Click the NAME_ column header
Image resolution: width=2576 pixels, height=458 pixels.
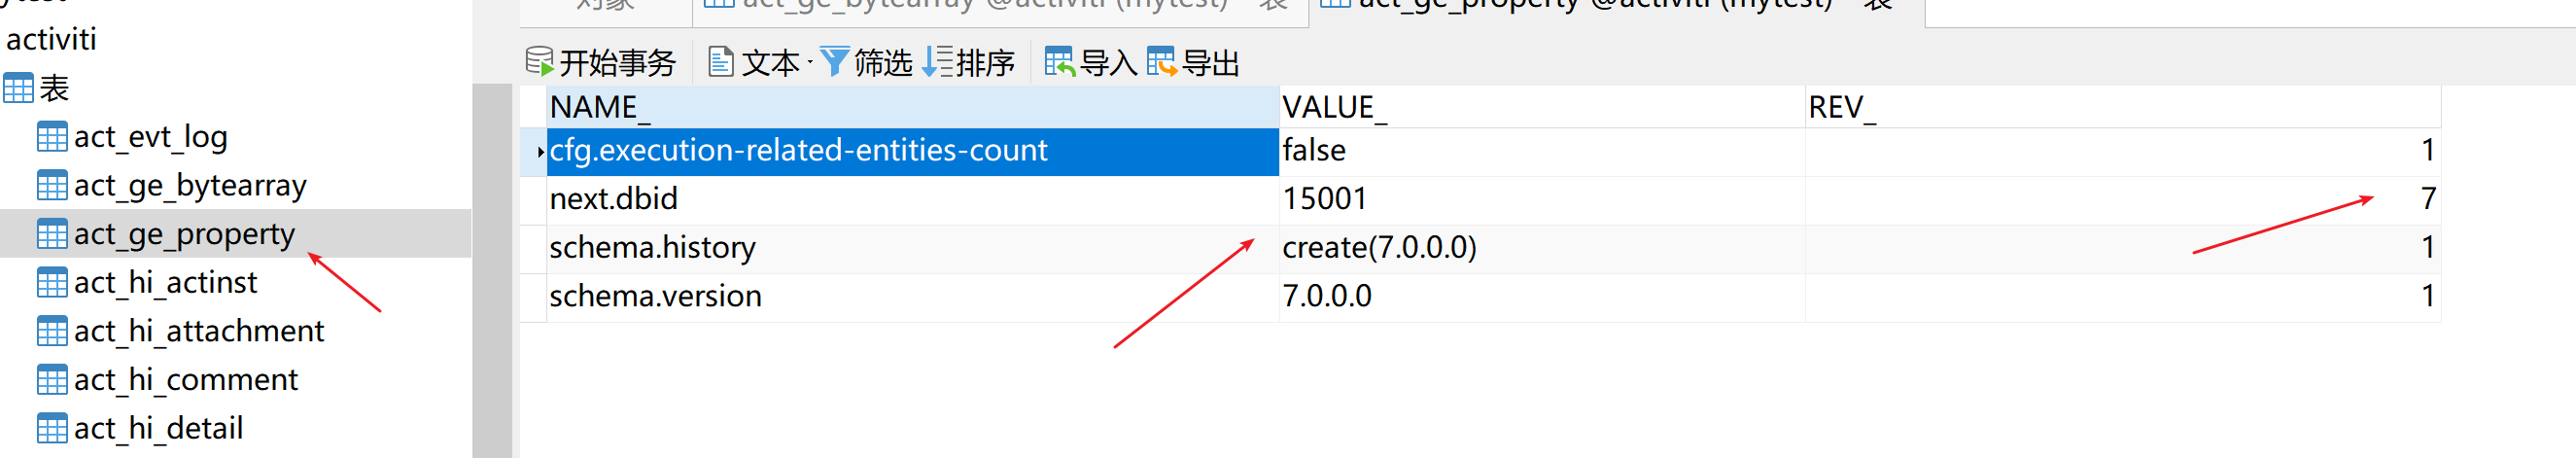(x=913, y=107)
